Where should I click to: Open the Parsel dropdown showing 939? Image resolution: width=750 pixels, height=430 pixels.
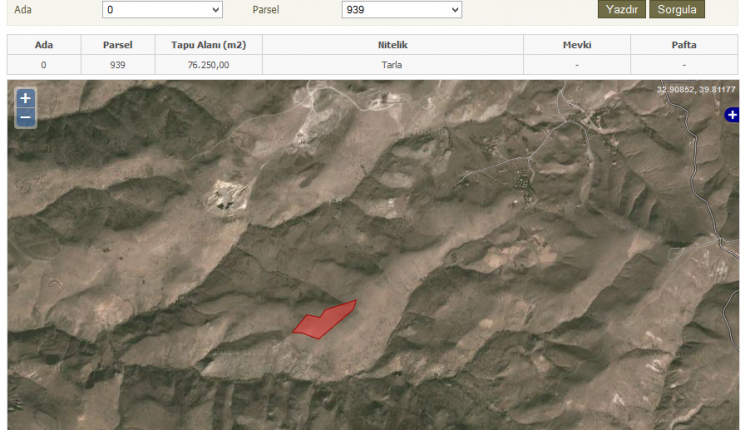[401, 9]
